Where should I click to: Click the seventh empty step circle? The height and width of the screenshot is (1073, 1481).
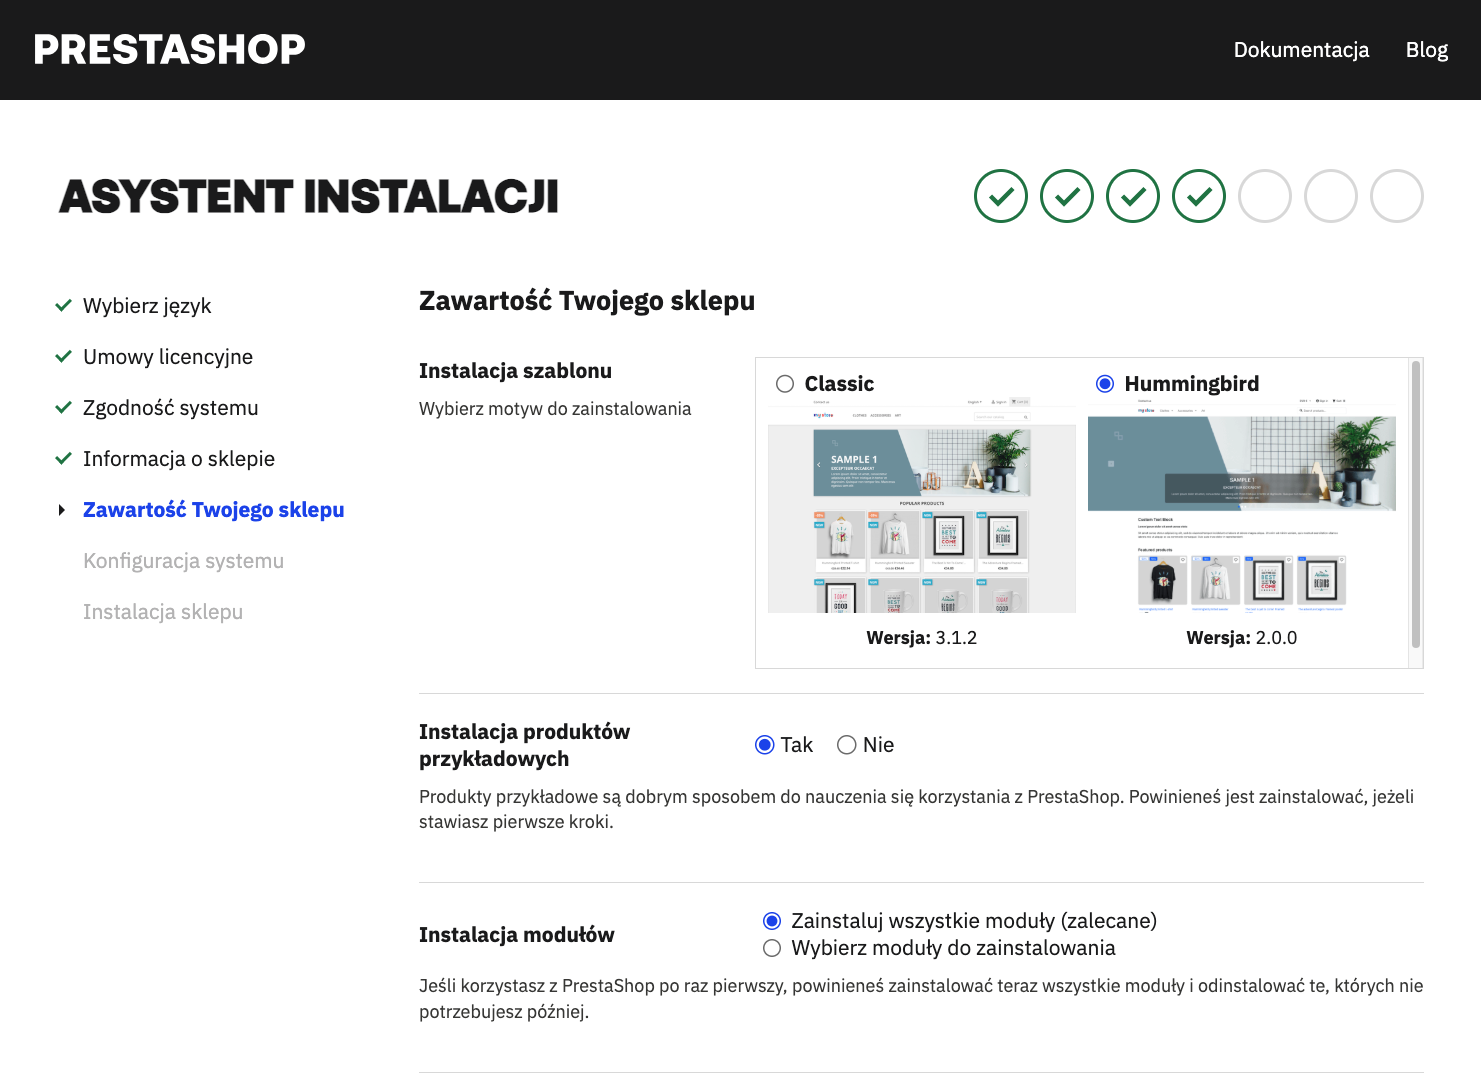tap(1397, 196)
